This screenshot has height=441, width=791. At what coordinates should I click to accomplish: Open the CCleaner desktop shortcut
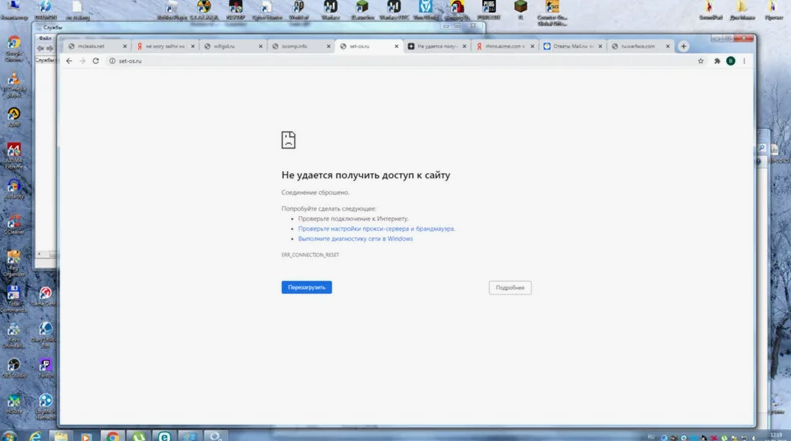click(x=14, y=225)
